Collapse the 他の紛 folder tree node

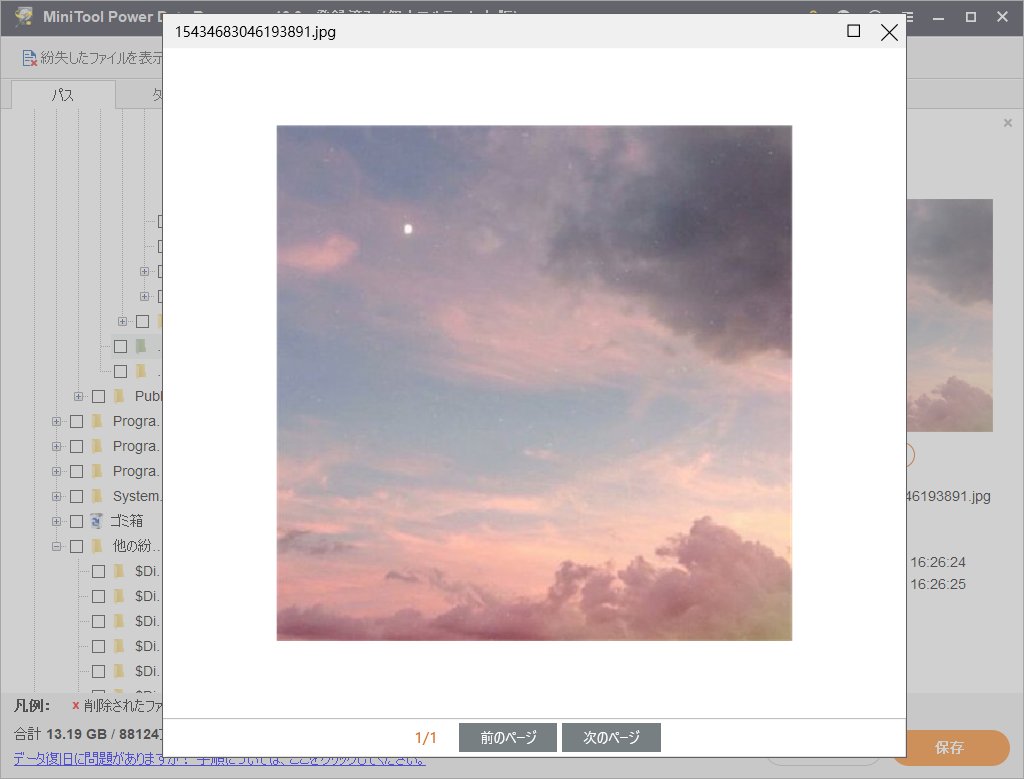56,546
